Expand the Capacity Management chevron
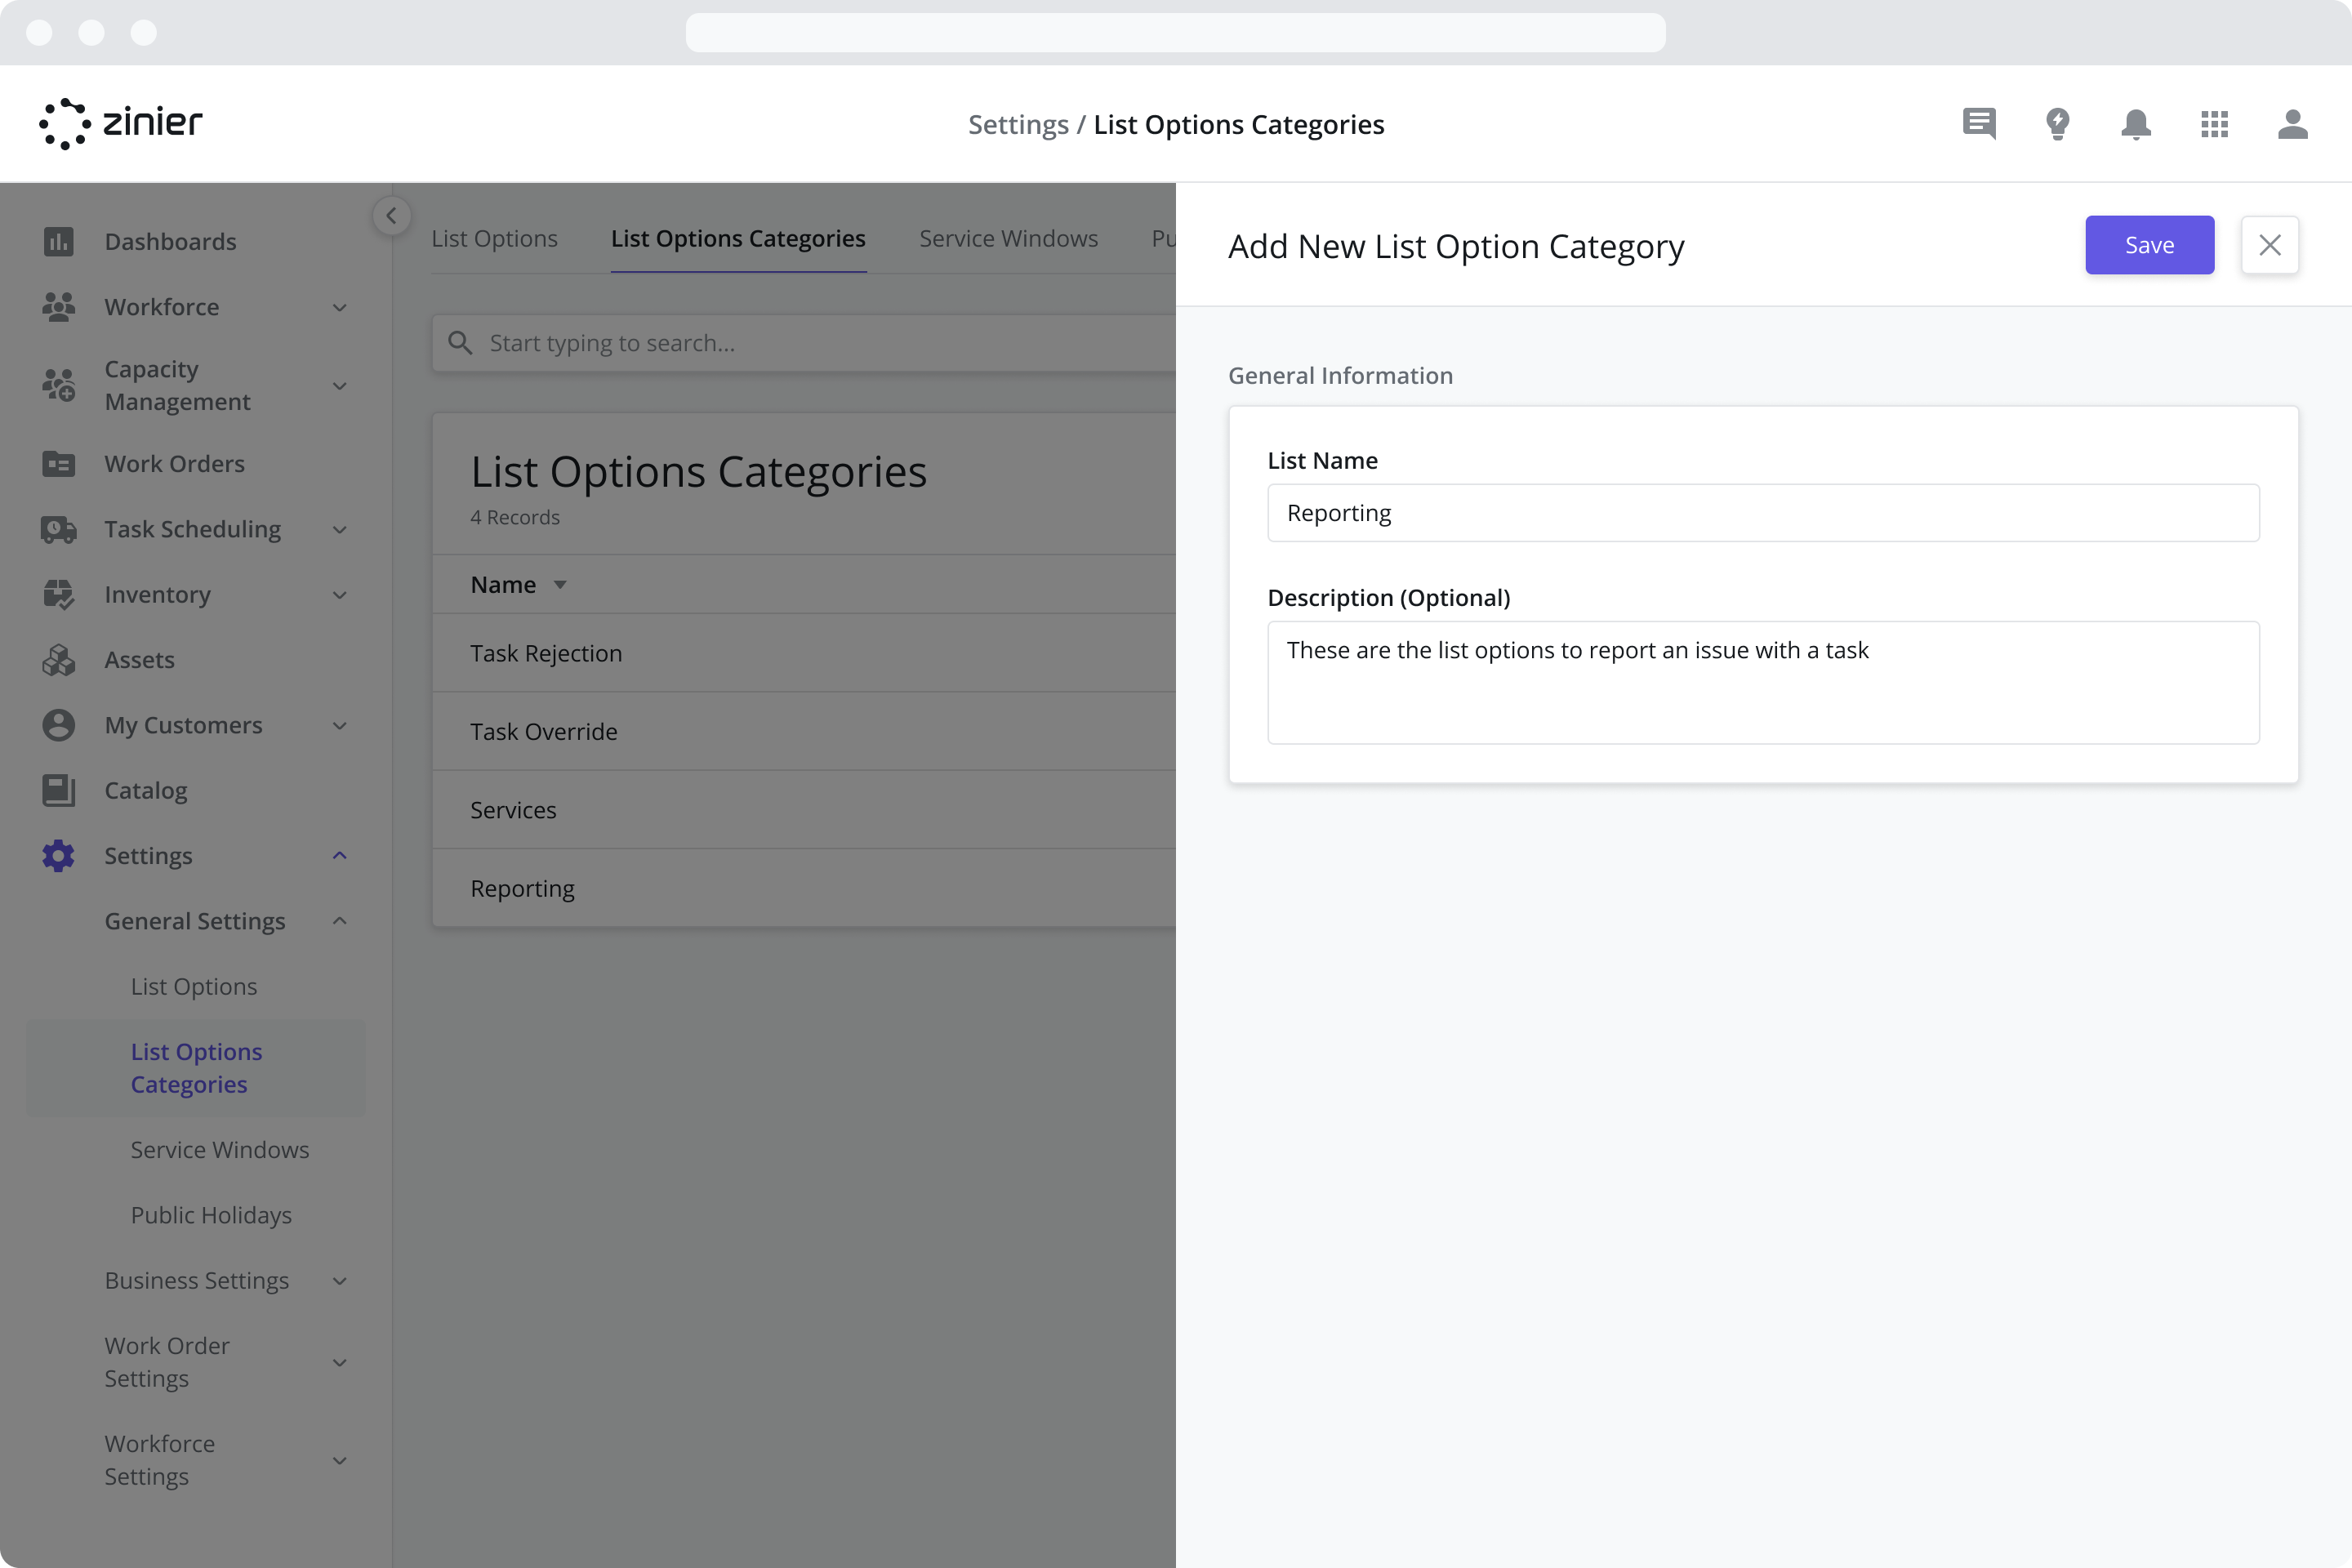This screenshot has height=1568, width=2352. [x=340, y=385]
